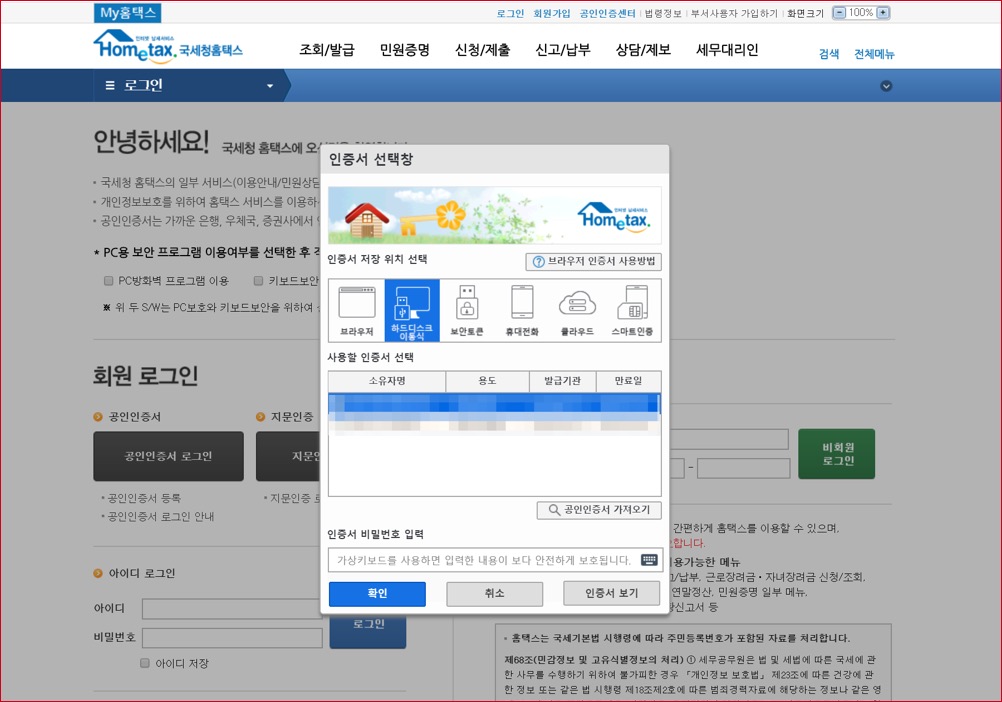Click the 비밀번호 input field under 아이디 로그인
Image resolution: width=1002 pixels, height=702 pixels.
232,637
